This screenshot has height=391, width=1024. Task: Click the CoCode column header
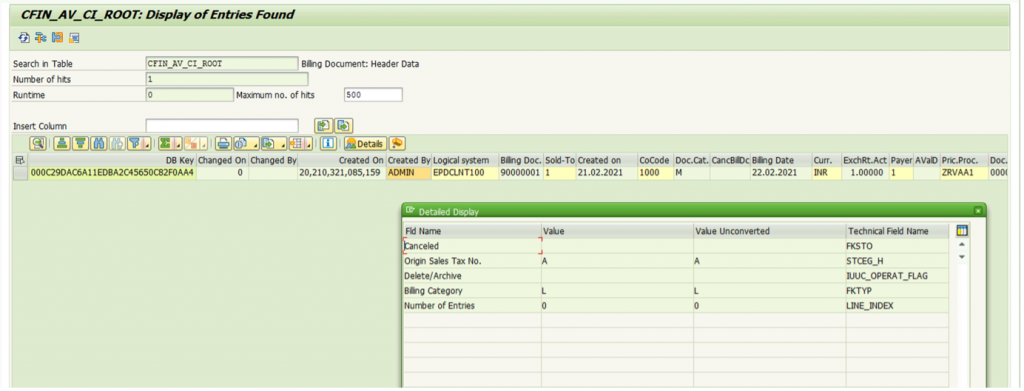coord(655,160)
